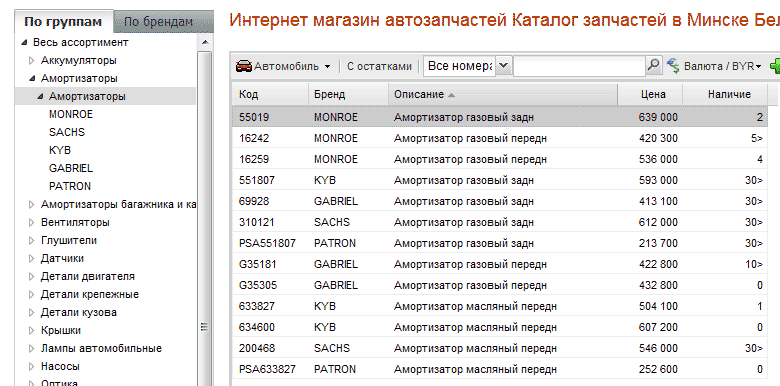Select row with code 16259
The height and width of the screenshot is (386, 780).
[499, 159]
